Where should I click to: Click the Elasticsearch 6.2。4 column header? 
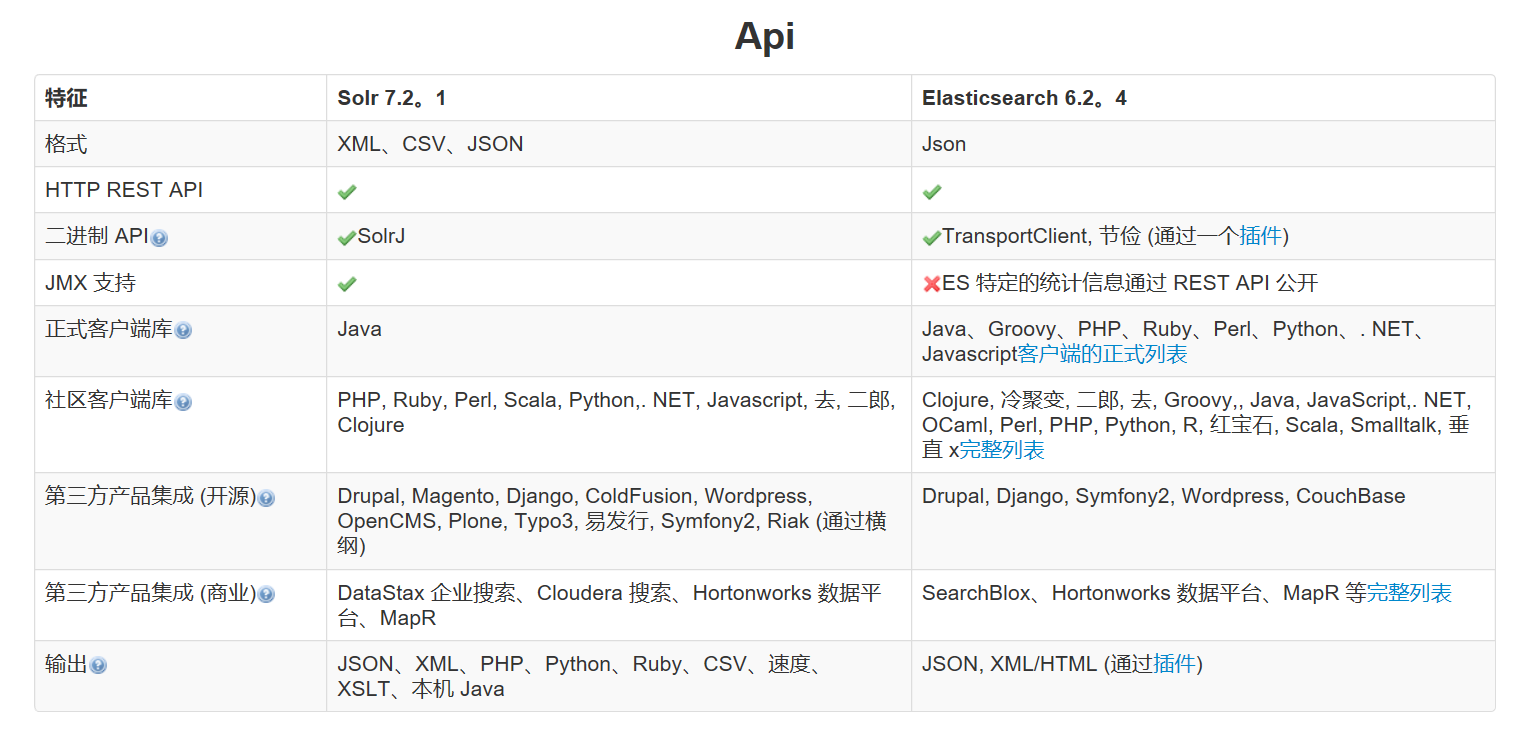click(1024, 98)
